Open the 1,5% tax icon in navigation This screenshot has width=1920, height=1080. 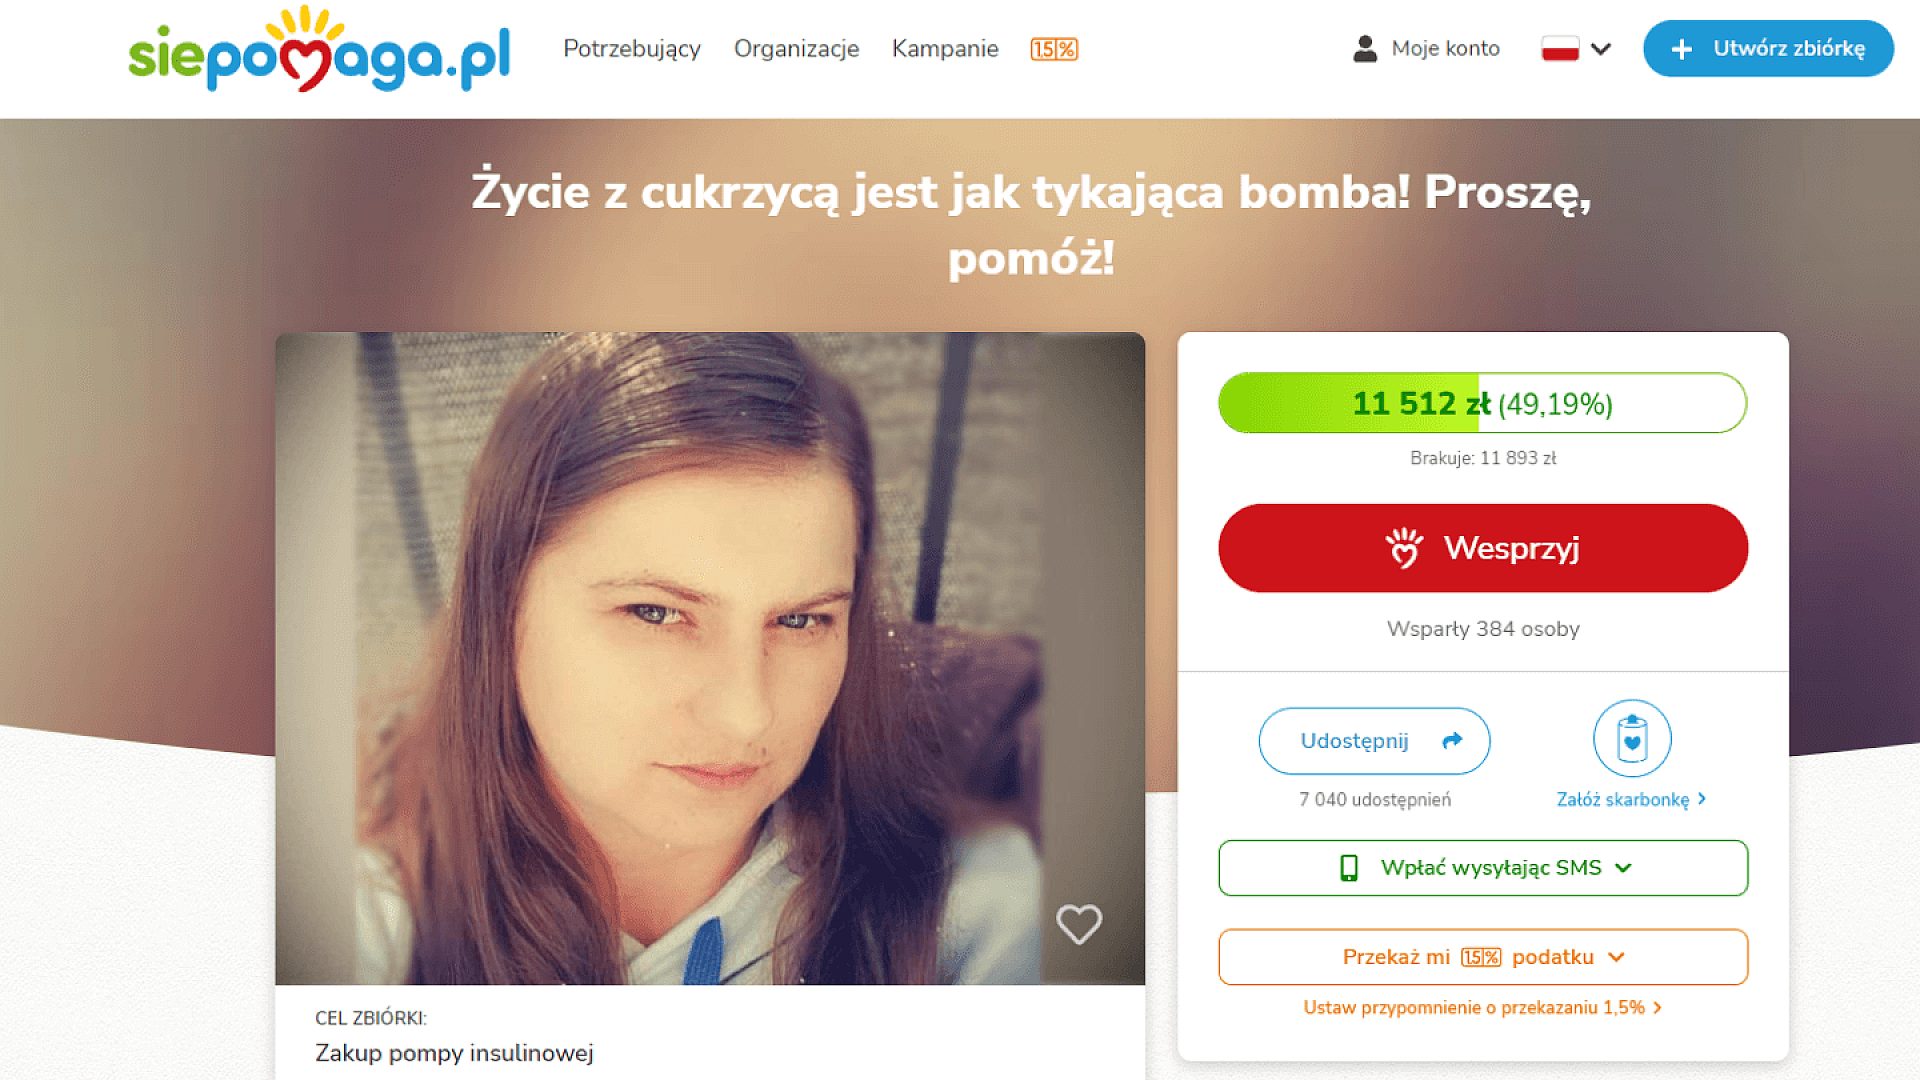point(1054,49)
